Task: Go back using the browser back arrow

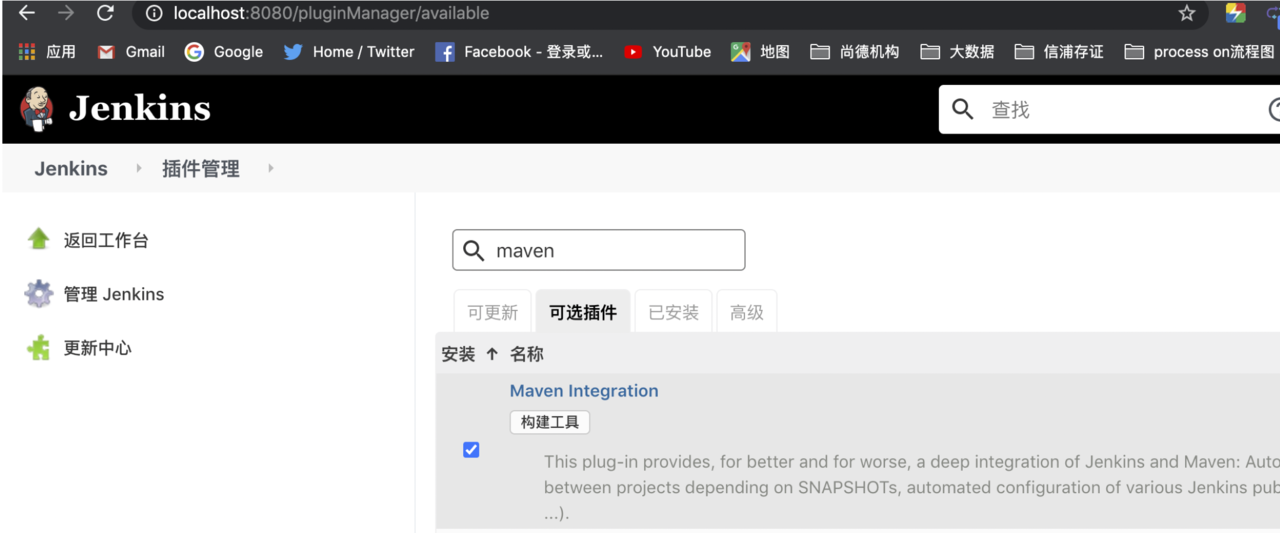Action: (x=27, y=14)
